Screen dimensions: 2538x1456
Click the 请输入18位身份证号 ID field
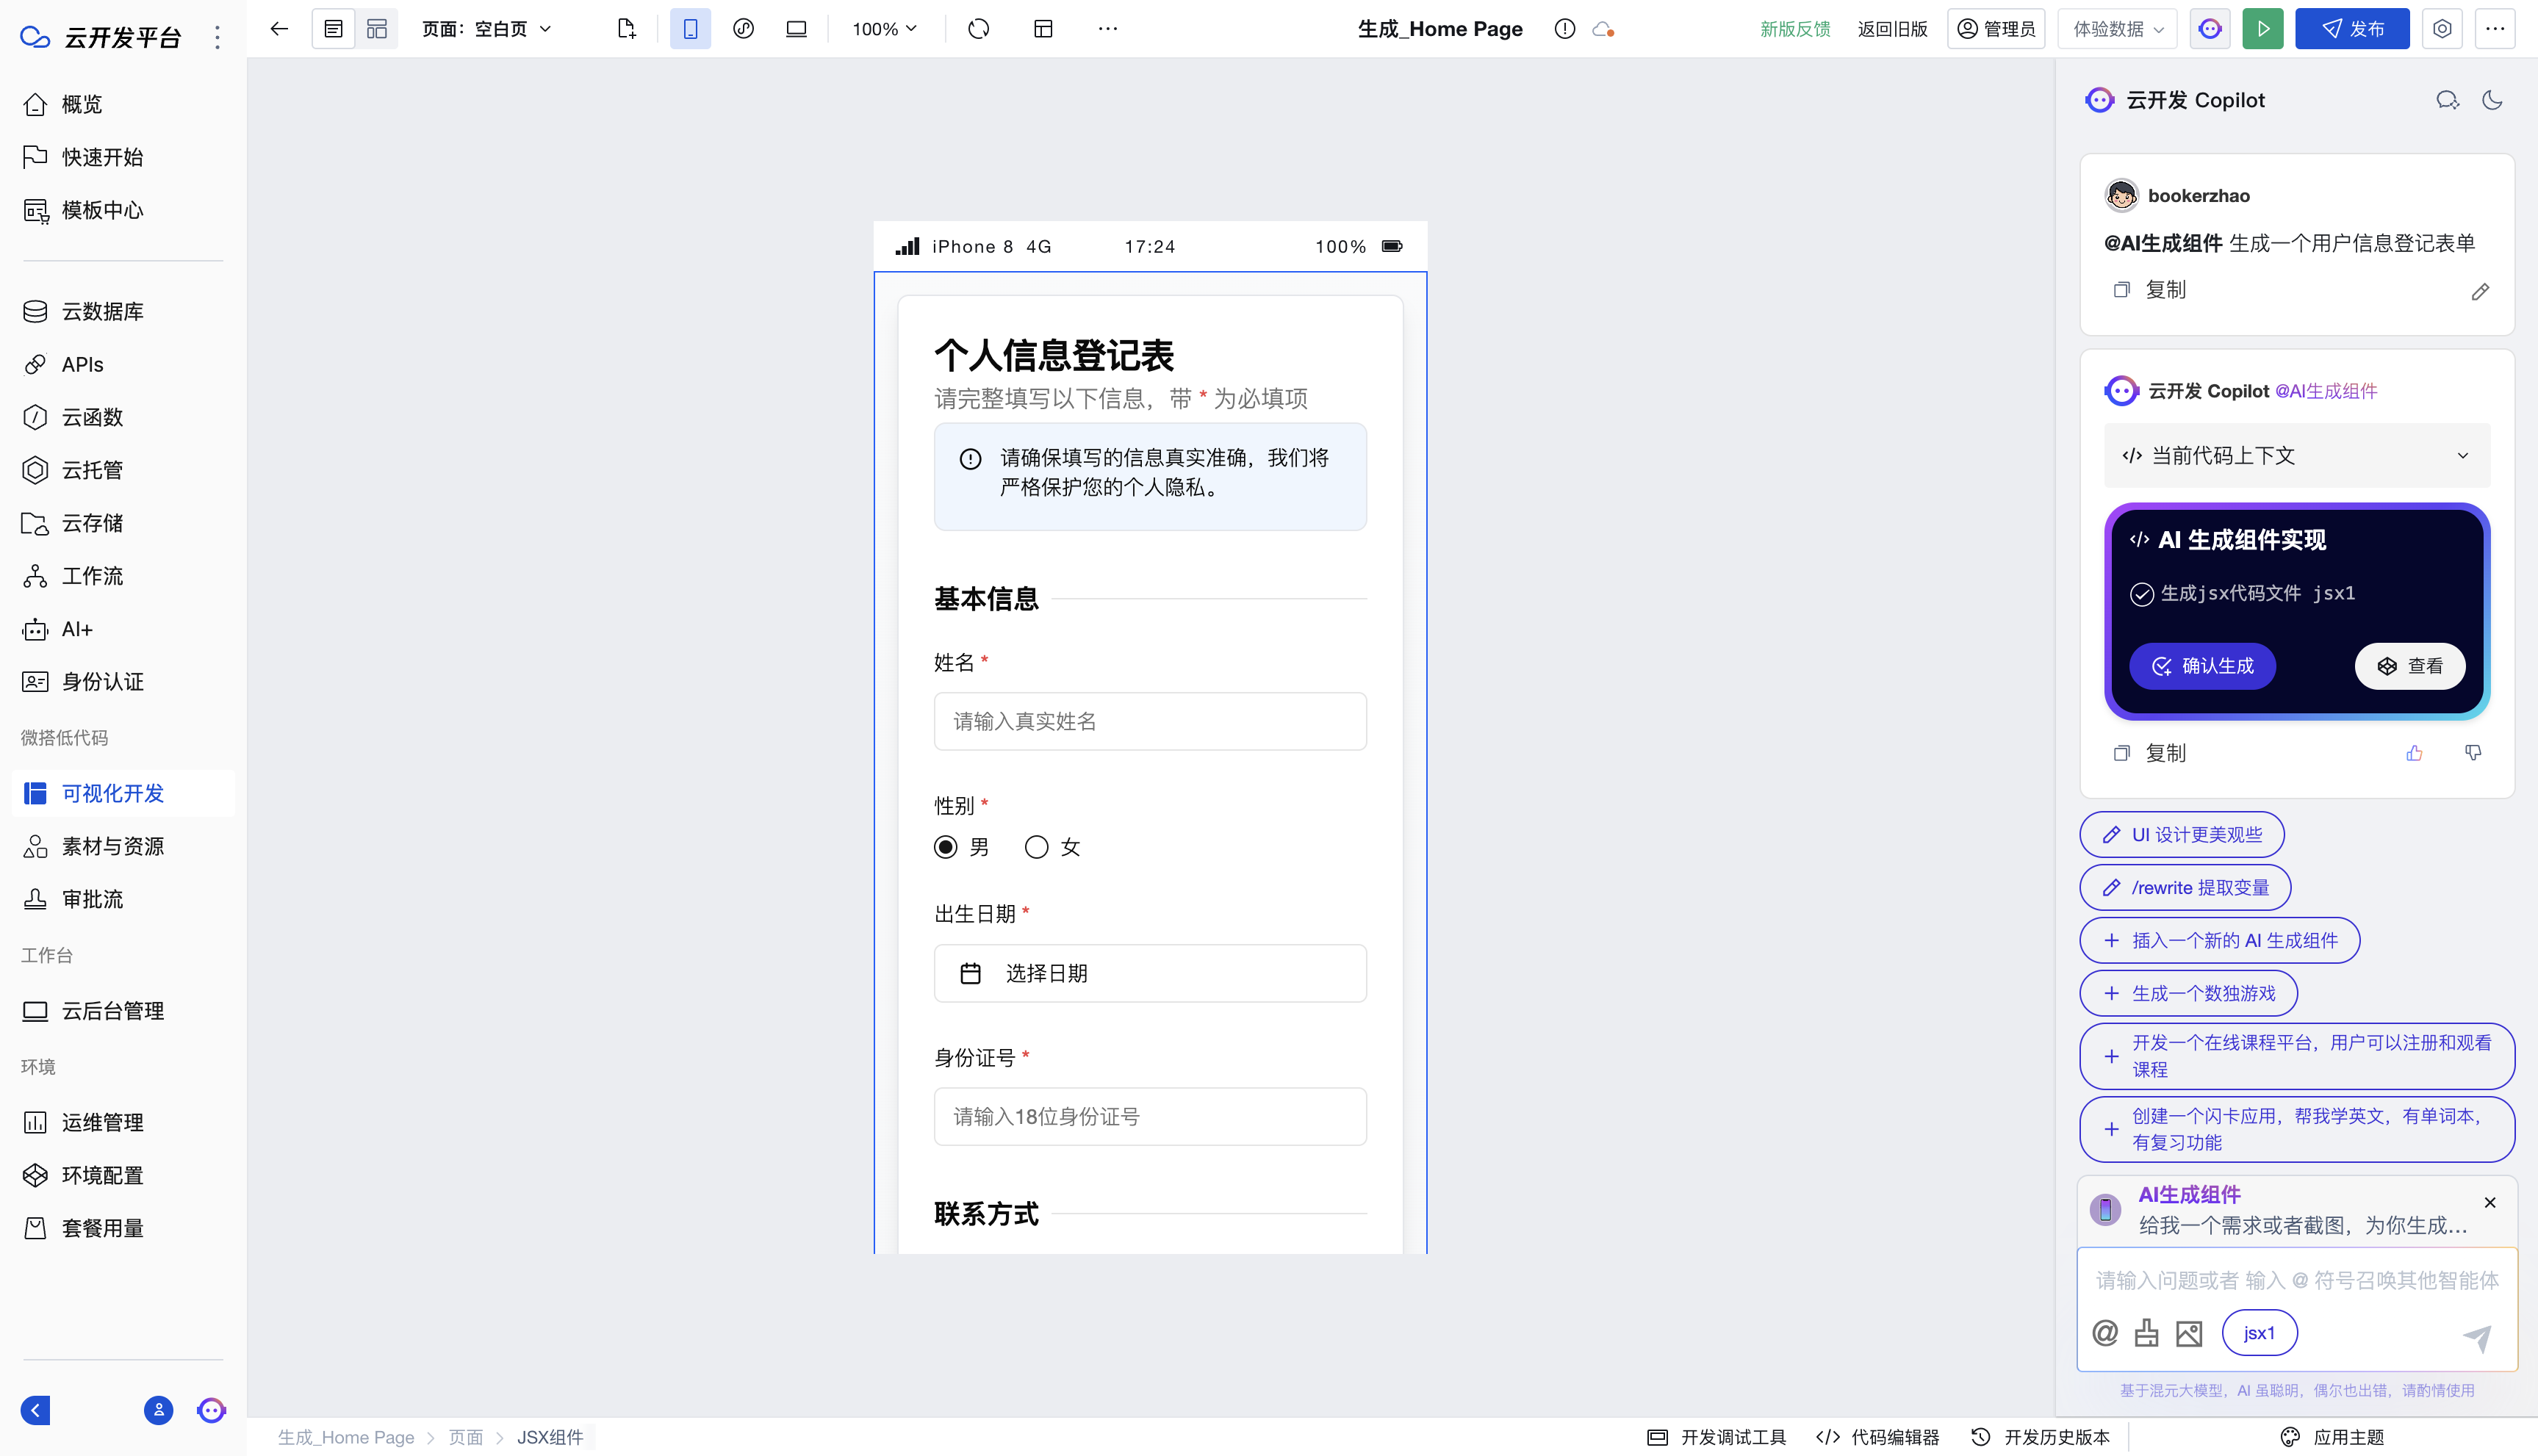[1150, 1116]
